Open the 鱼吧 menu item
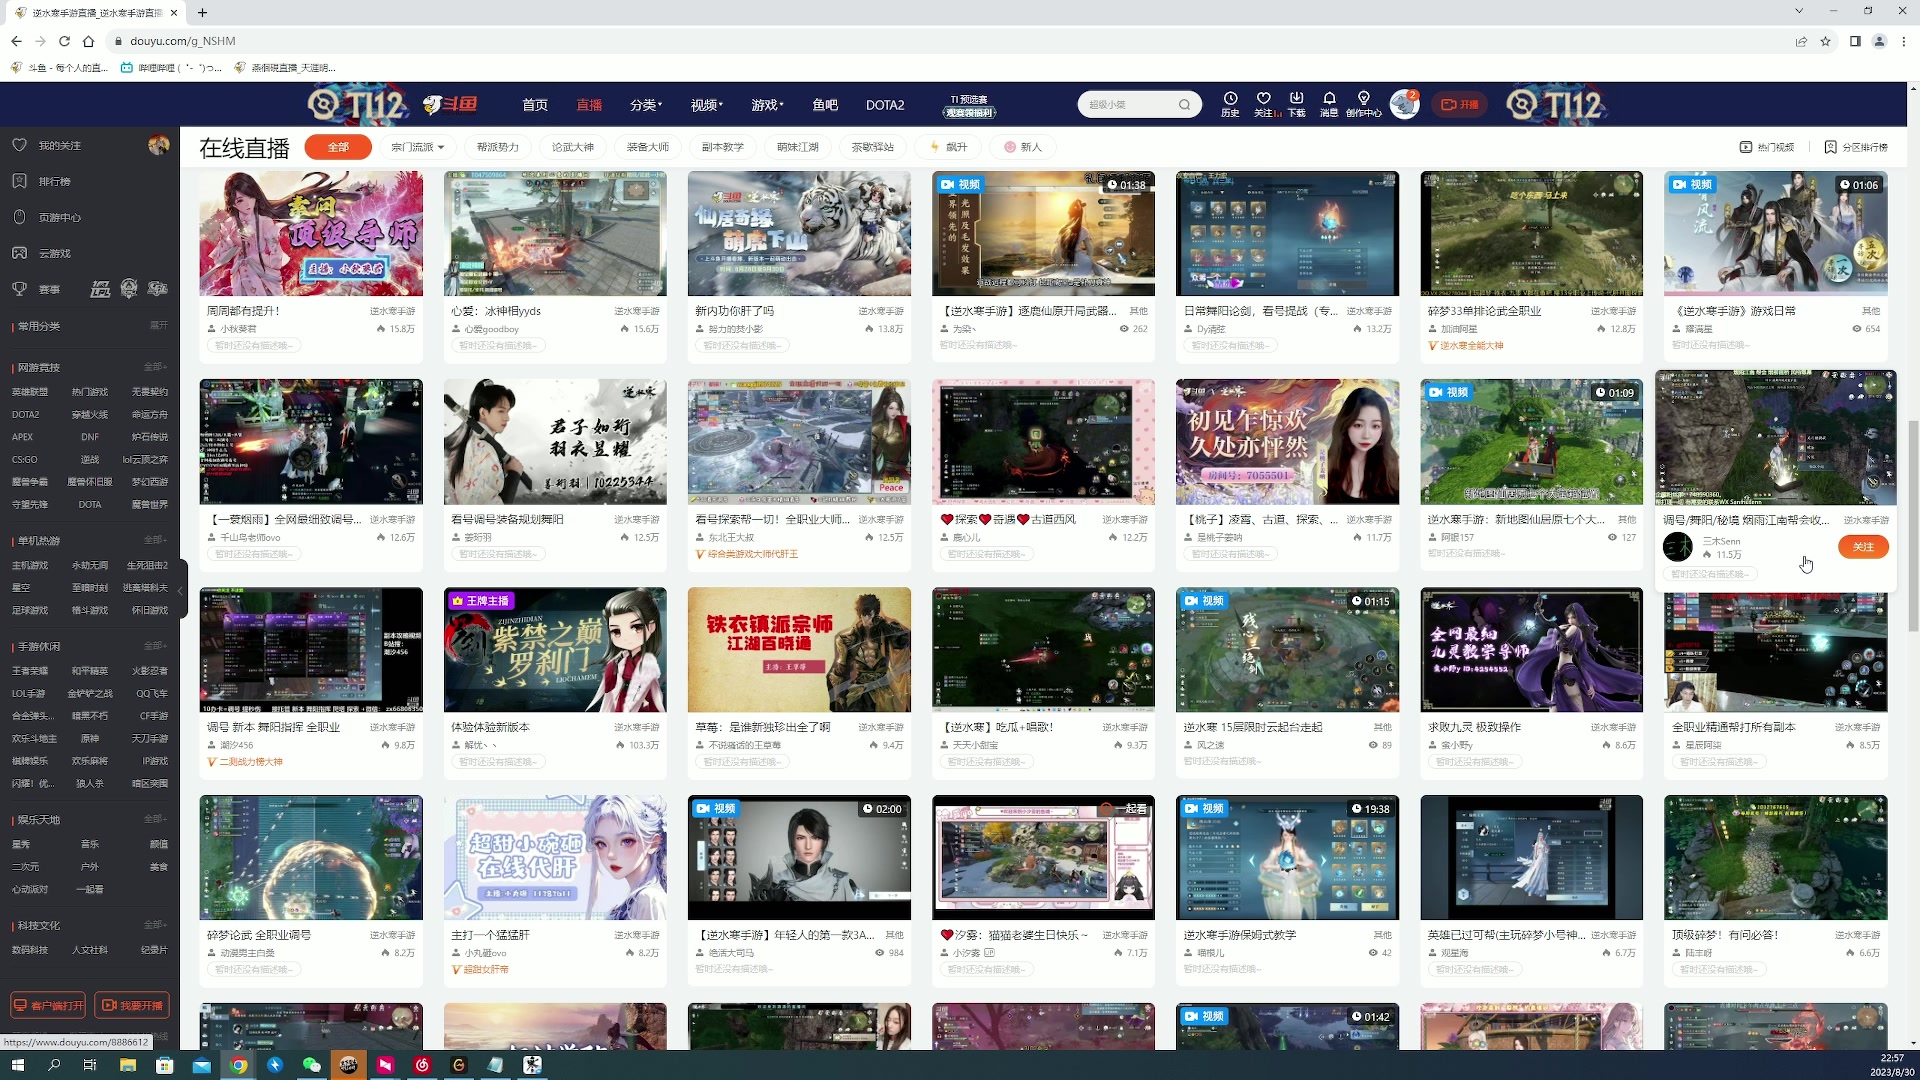This screenshot has height=1080, width=1920. coord(825,104)
